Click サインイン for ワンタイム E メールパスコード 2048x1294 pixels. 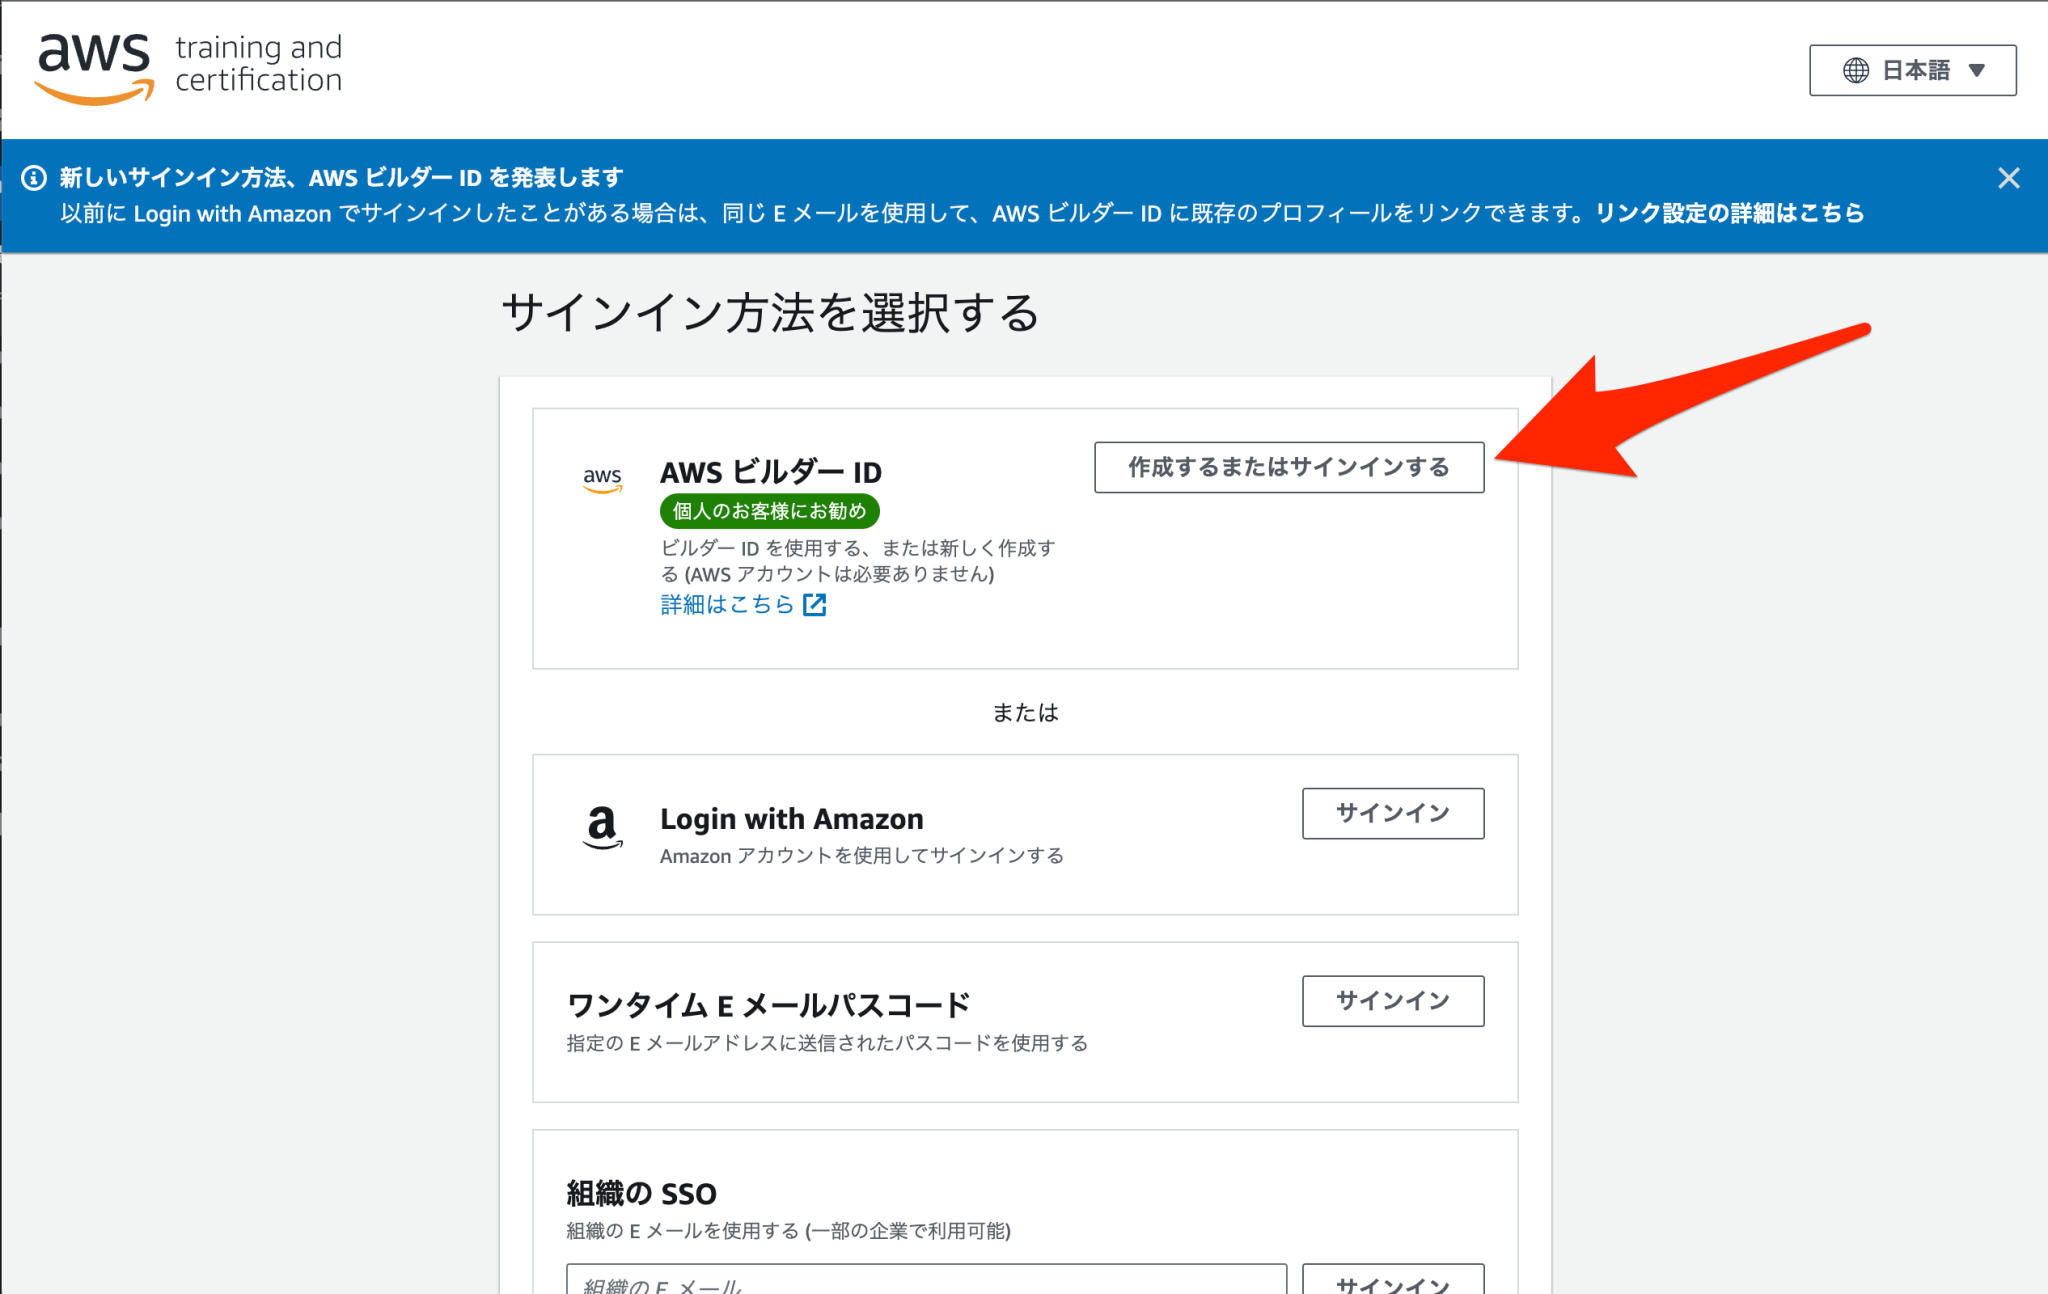tap(1392, 1000)
